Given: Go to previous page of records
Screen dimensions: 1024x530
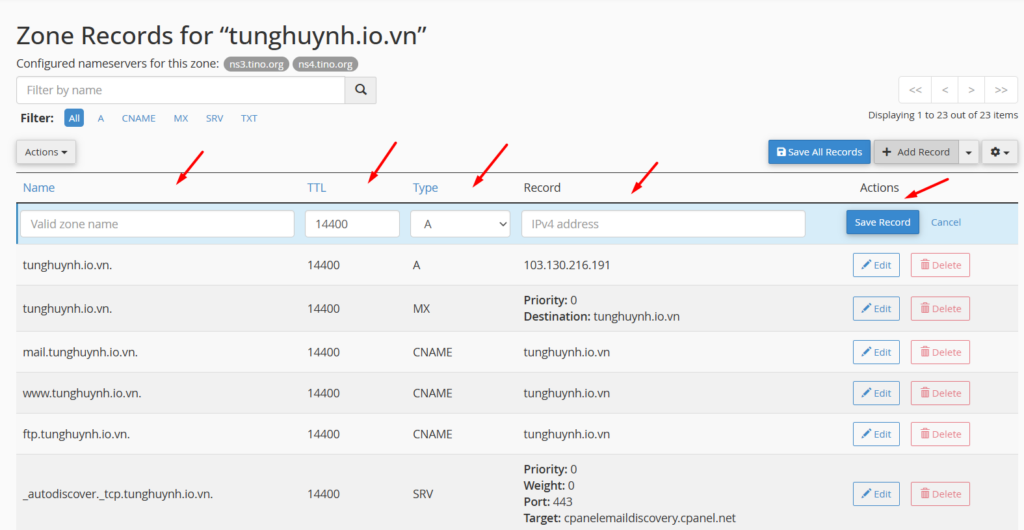Looking at the screenshot, I should (x=944, y=90).
